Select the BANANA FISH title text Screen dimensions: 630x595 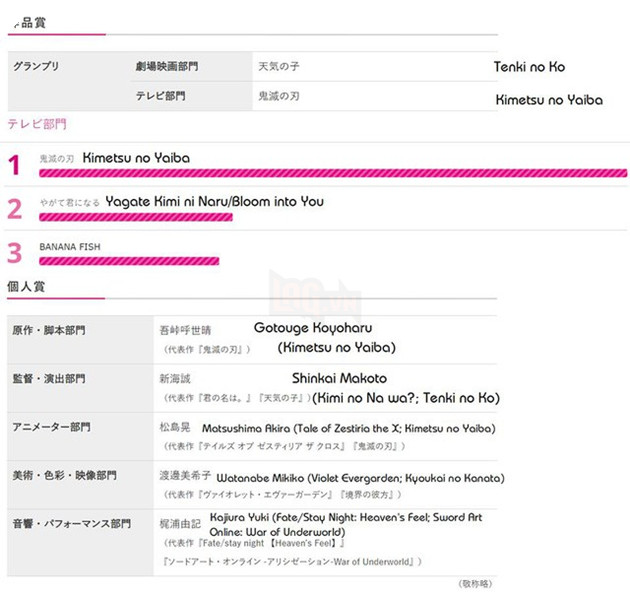click(70, 246)
